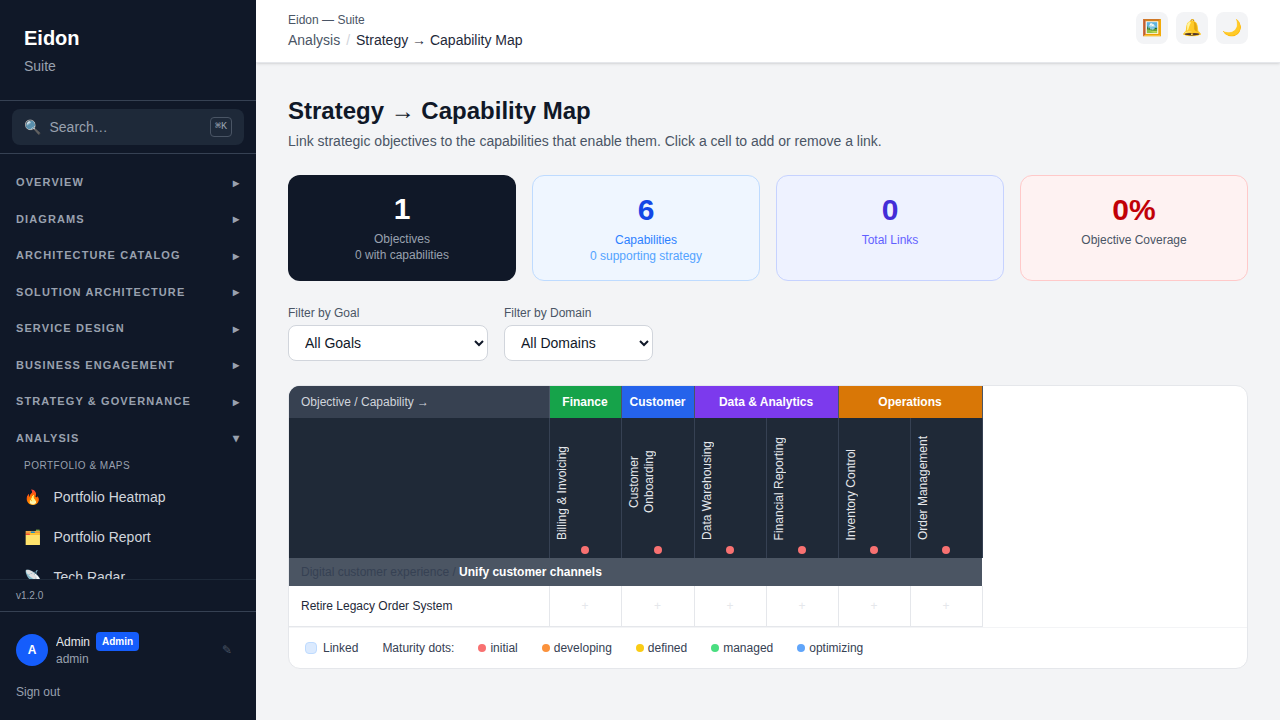The width and height of the screenshot is (1280, 720).
Task: Click the Operations domain header
Action: coord(910,402)
